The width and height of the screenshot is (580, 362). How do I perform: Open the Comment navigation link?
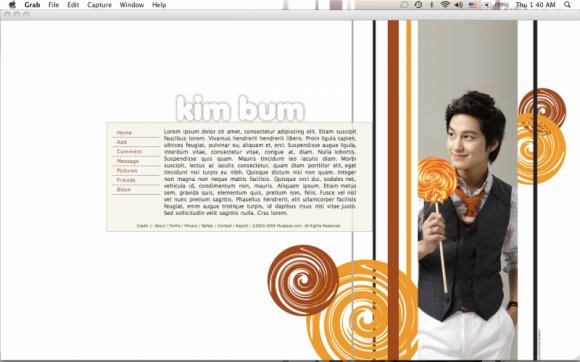[129, 152]
